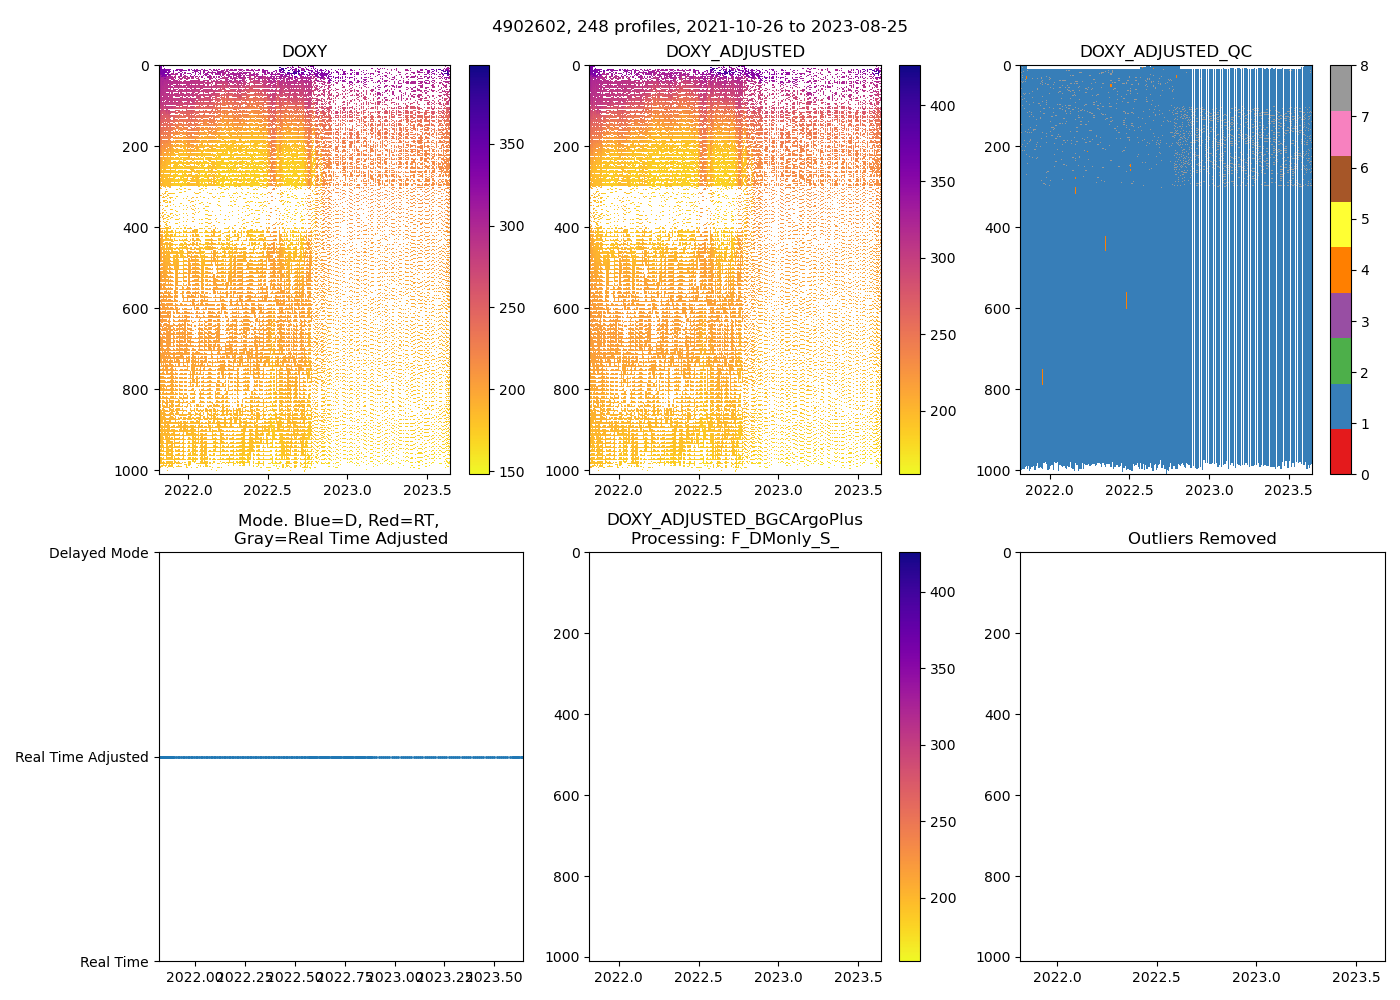
Task: Click the 'Real Time' label at the bottom of the axis
Action: (x=114, y=962)
